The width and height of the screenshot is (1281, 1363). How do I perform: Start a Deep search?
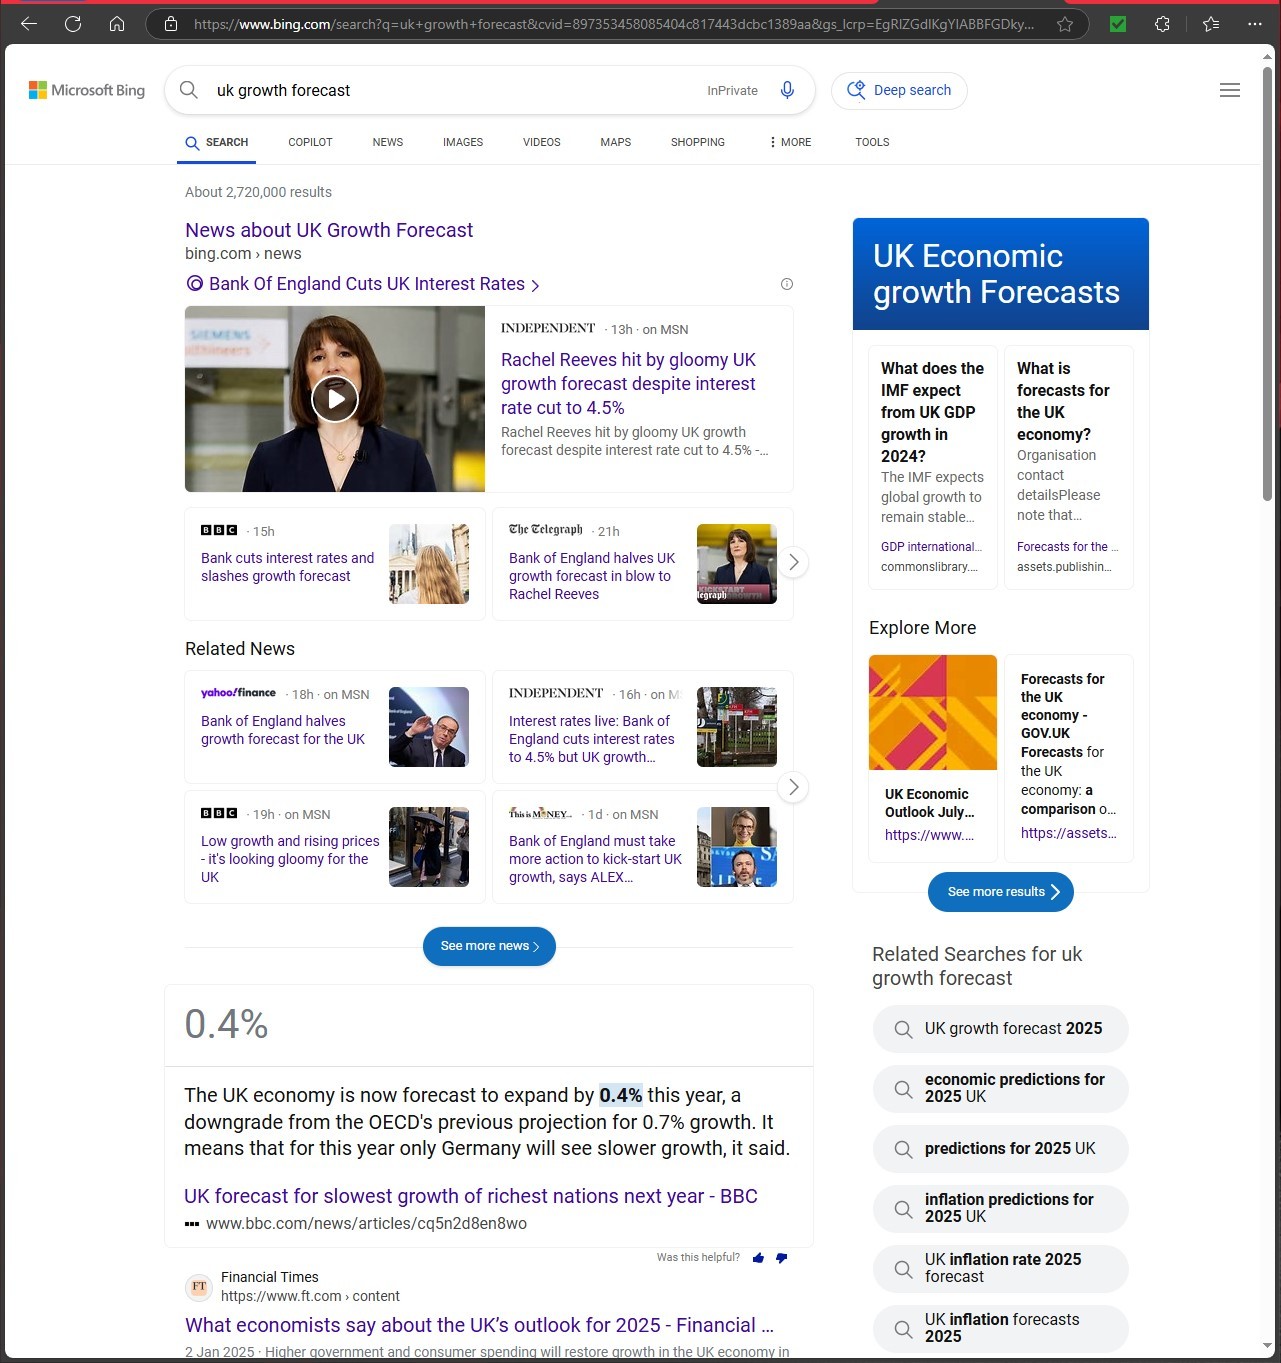pyautogui.click(x=899, y=90)
